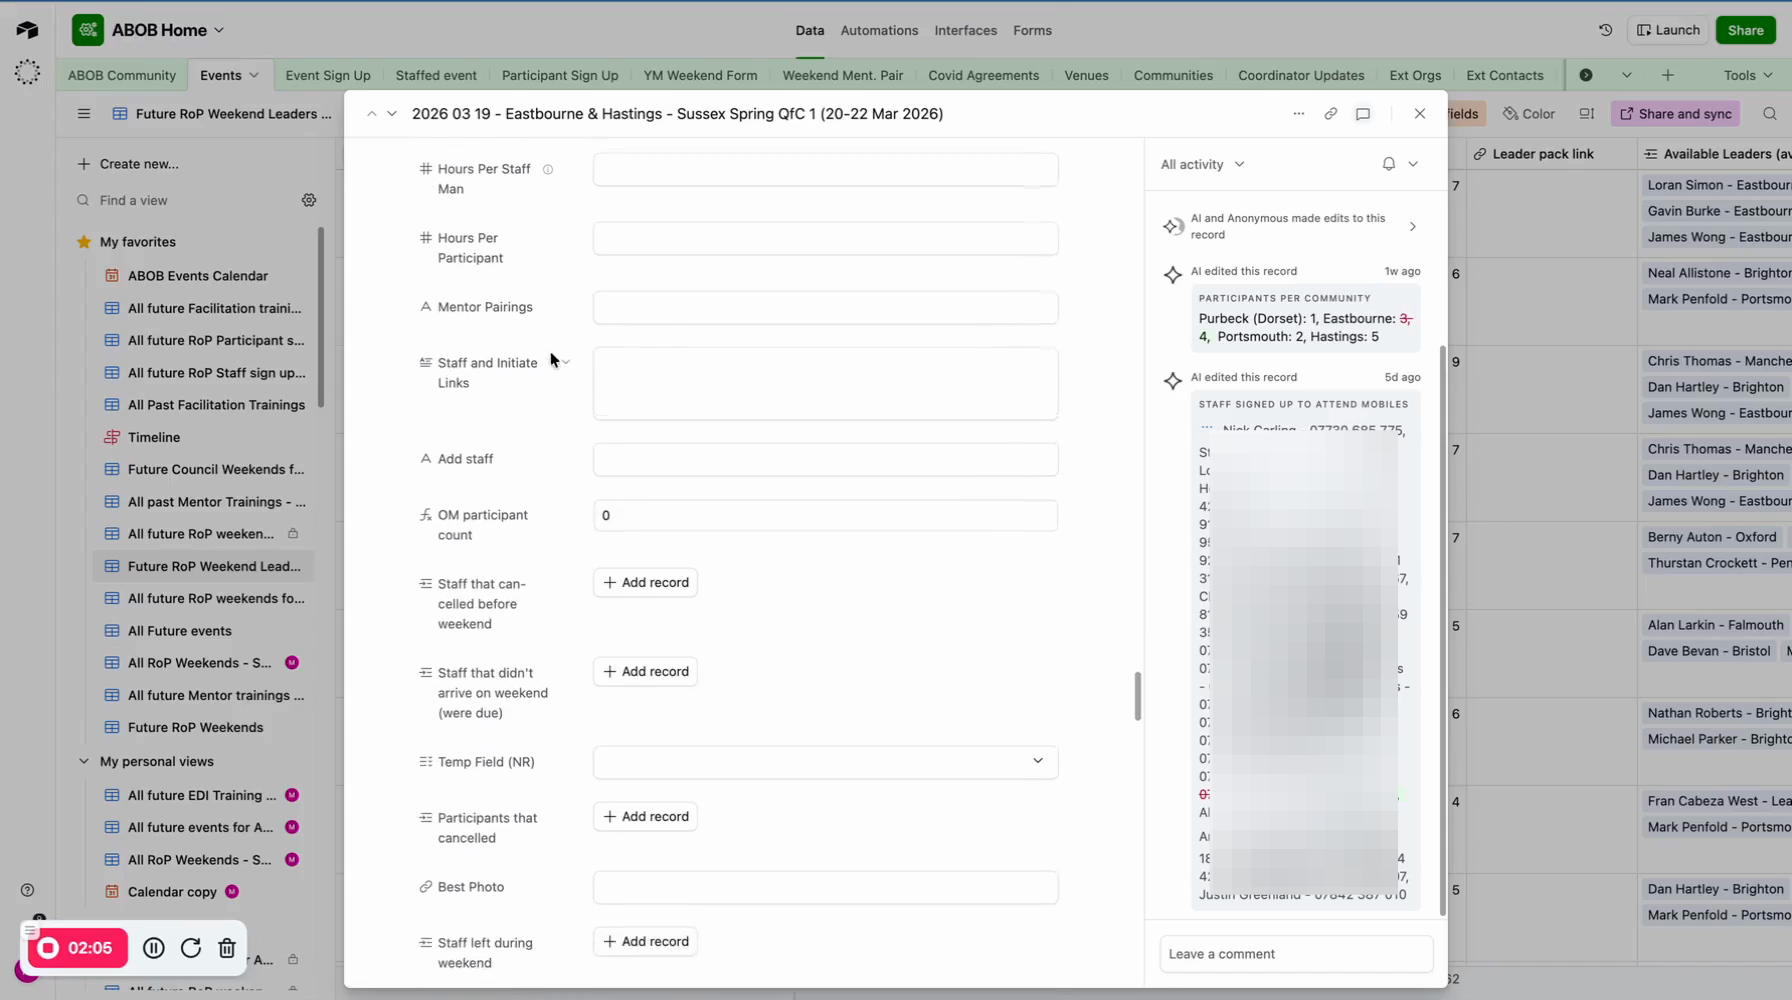The height and width of the screenshot is (1000, 1792).
Task: Click the notification bell in activity panel
Action: point(1388,164)
